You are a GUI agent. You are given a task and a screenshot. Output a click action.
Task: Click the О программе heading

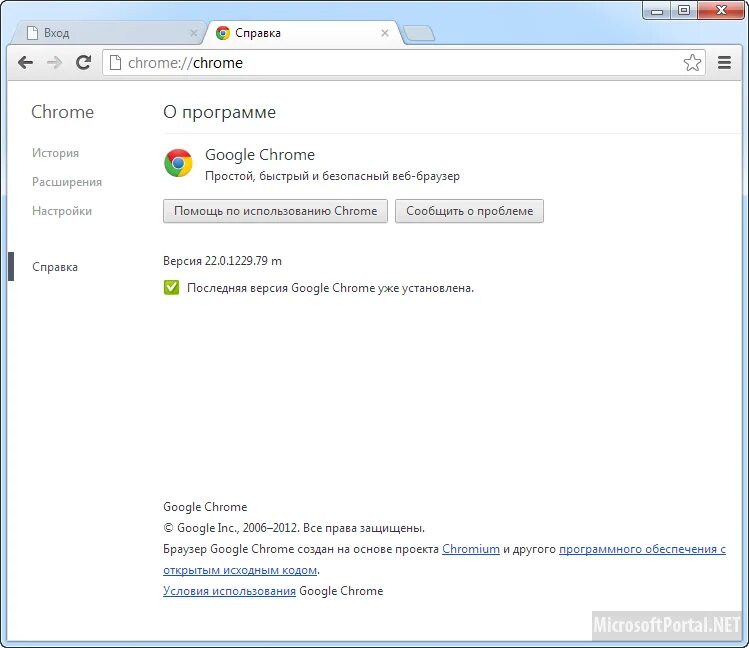pos(219,112)
